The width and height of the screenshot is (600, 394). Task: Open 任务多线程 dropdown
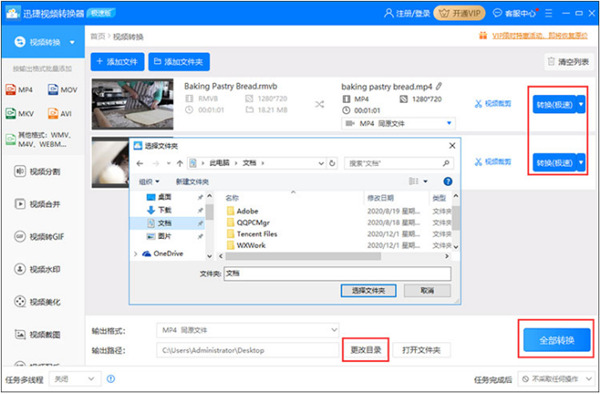(75, 379)
